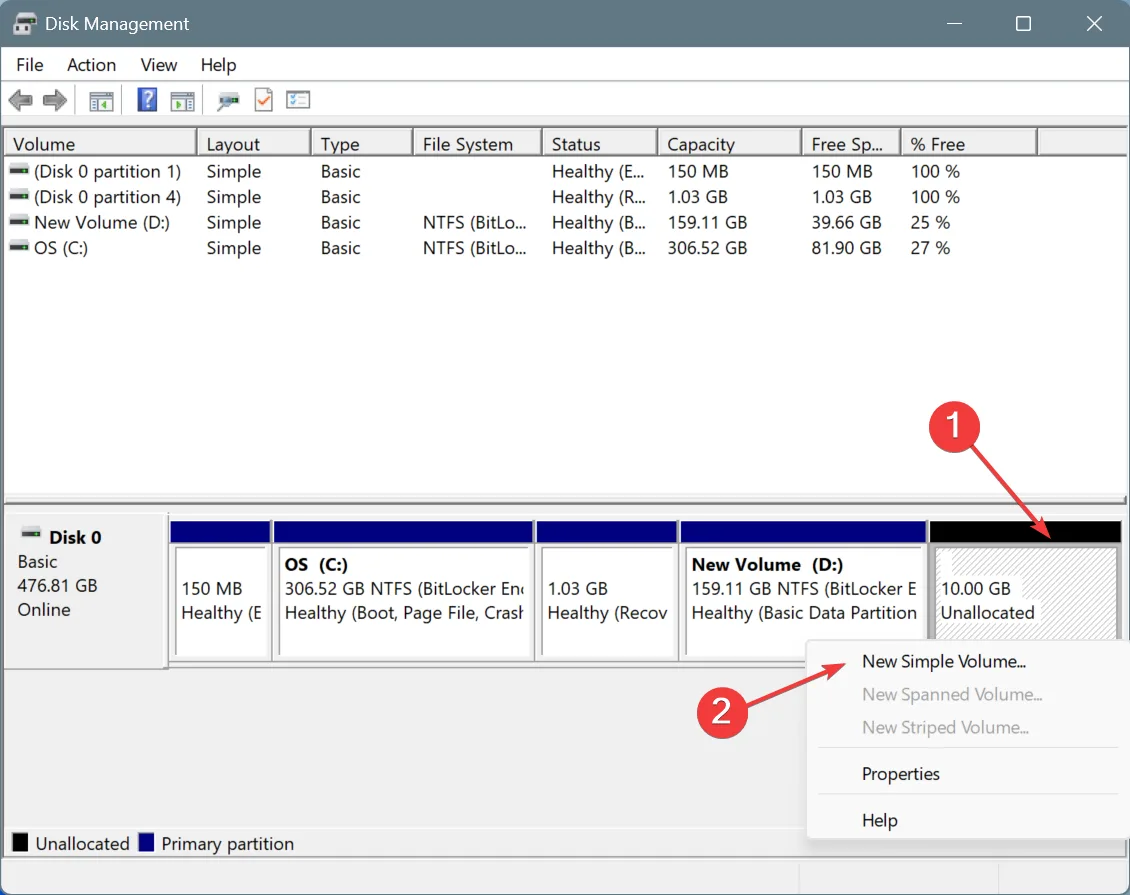
Task: Click the Disk Management title bar icon
Action: point(24,24)
